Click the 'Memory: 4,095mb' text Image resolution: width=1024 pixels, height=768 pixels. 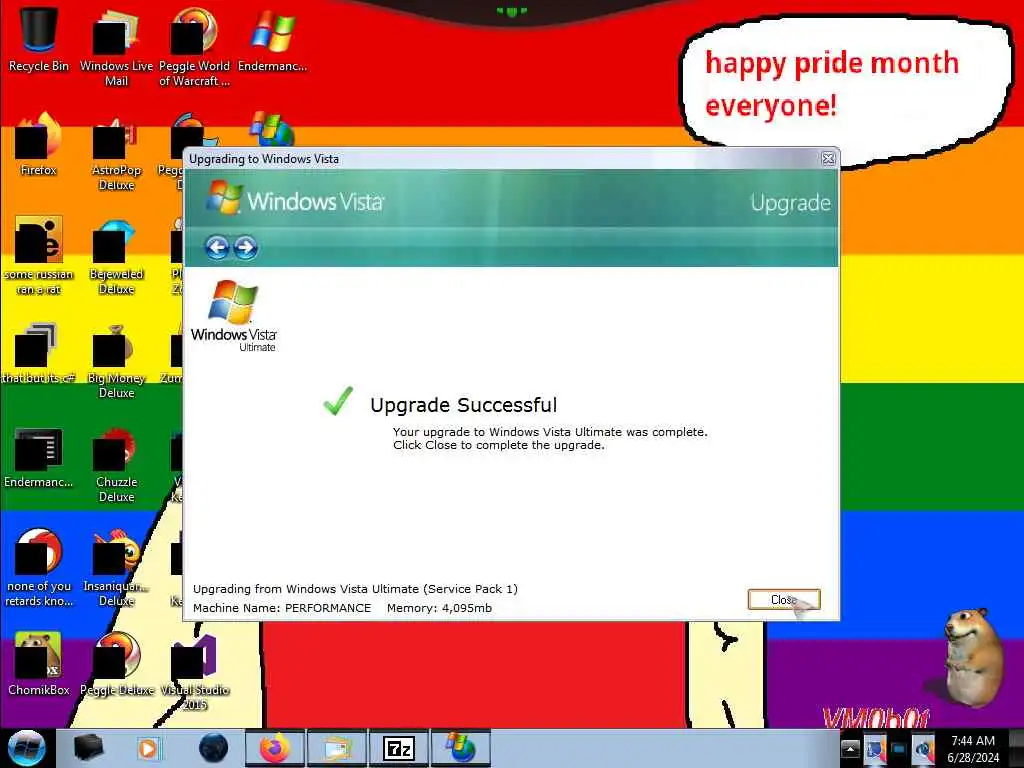coord(440,608)
